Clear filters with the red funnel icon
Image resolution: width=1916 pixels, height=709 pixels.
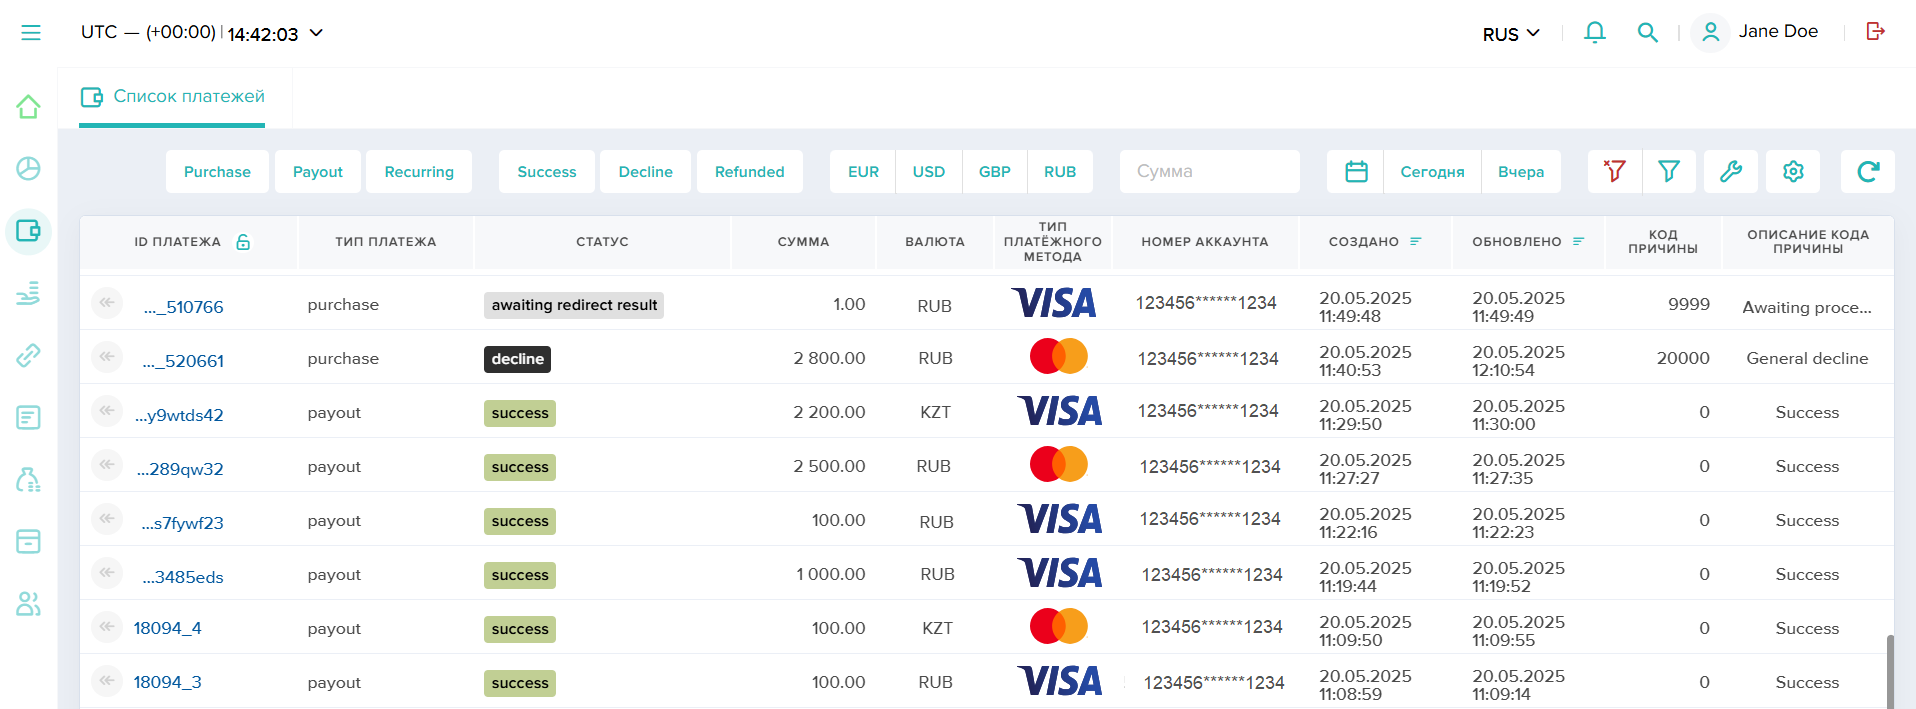(1614, 172)
